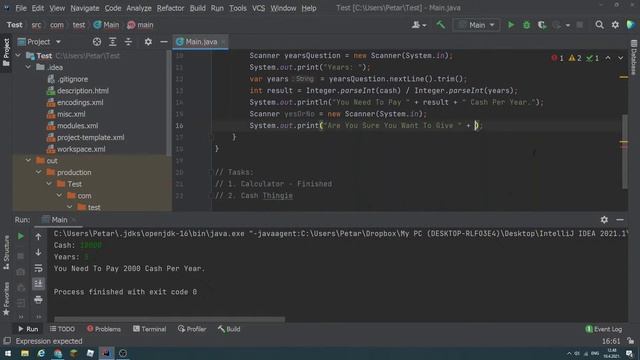Collapse the Test root project node
Viewport: 640px width, 360px height.
pyautogui.click(x=18, y=56)
